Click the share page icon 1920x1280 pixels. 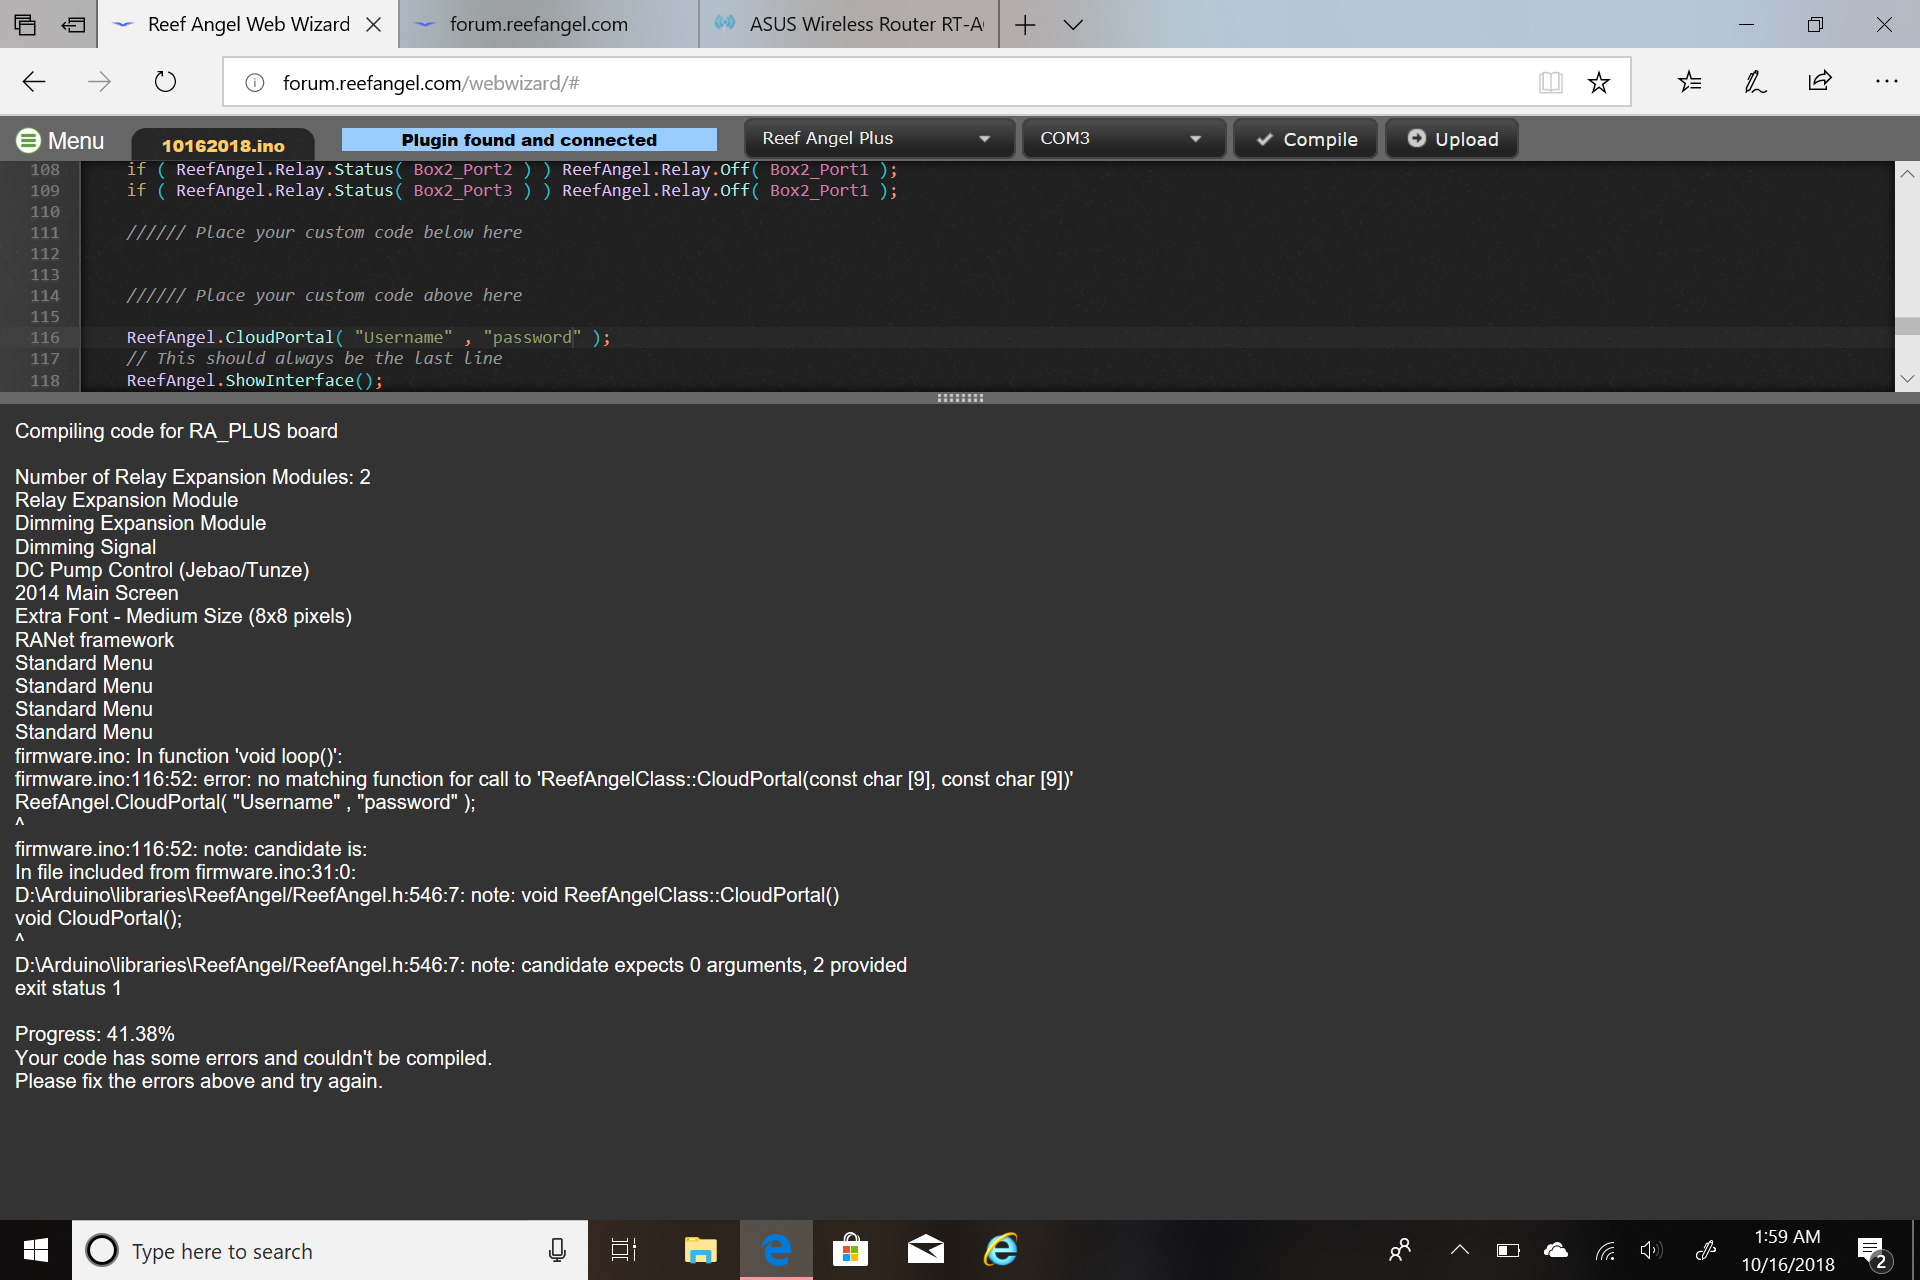[1820, 82]
